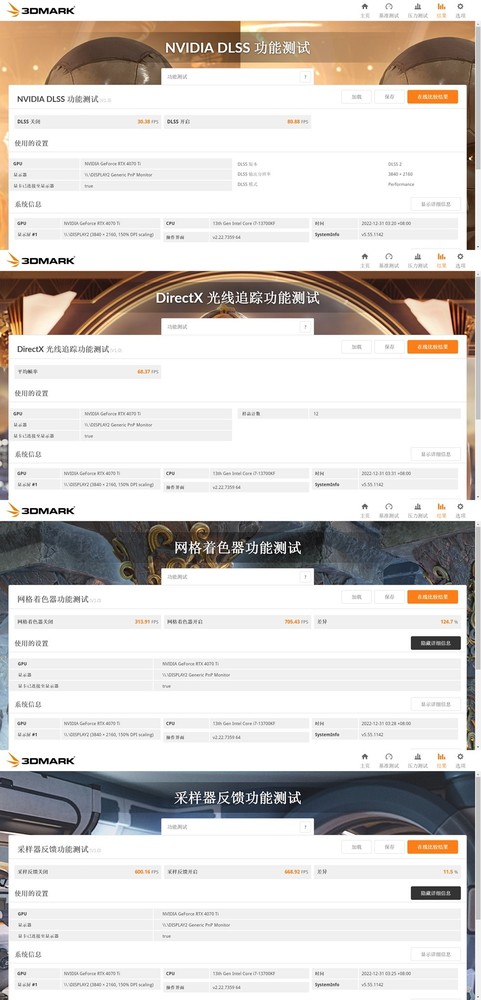Open Home icon in the DLSS test window

point(365,9)
